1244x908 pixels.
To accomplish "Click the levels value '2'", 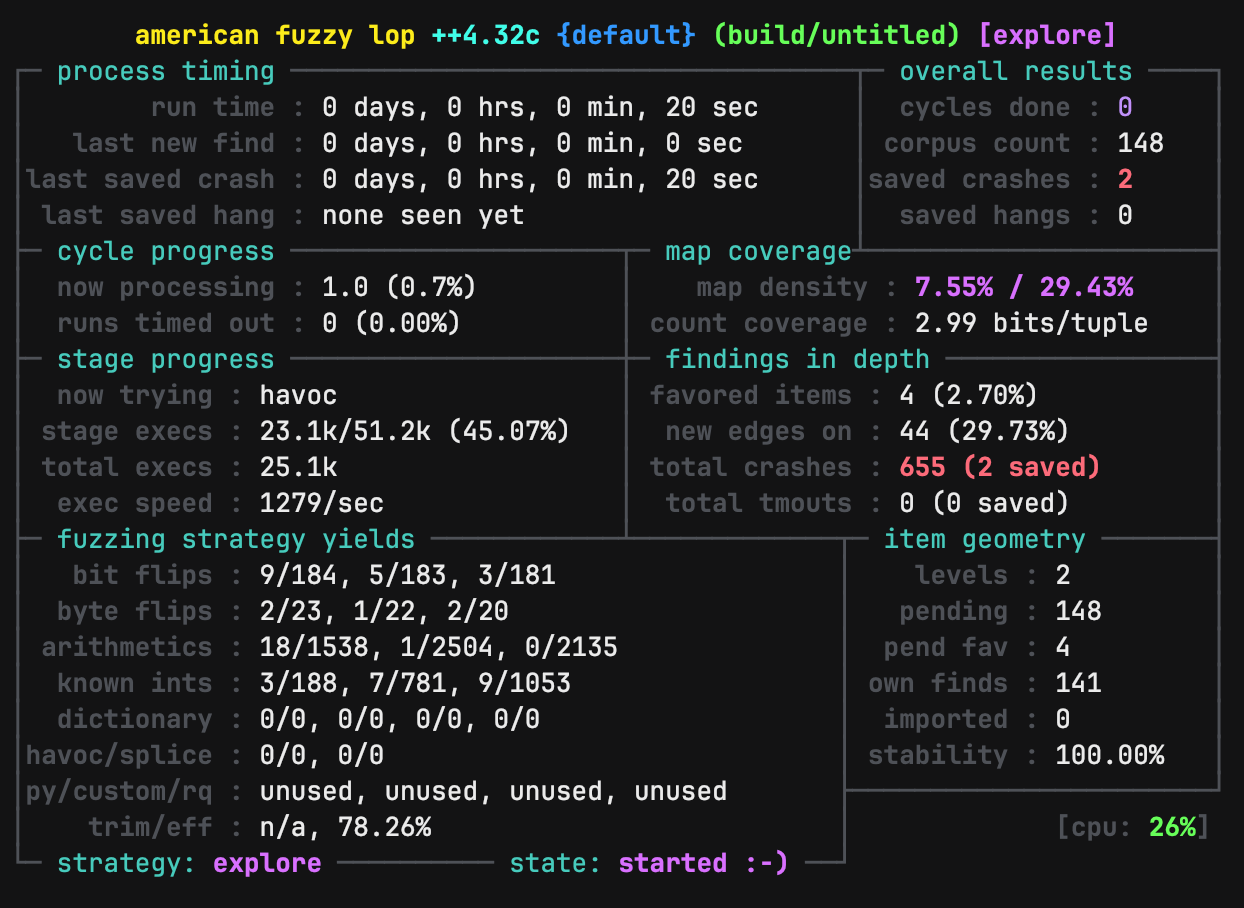I will 1063,576.
